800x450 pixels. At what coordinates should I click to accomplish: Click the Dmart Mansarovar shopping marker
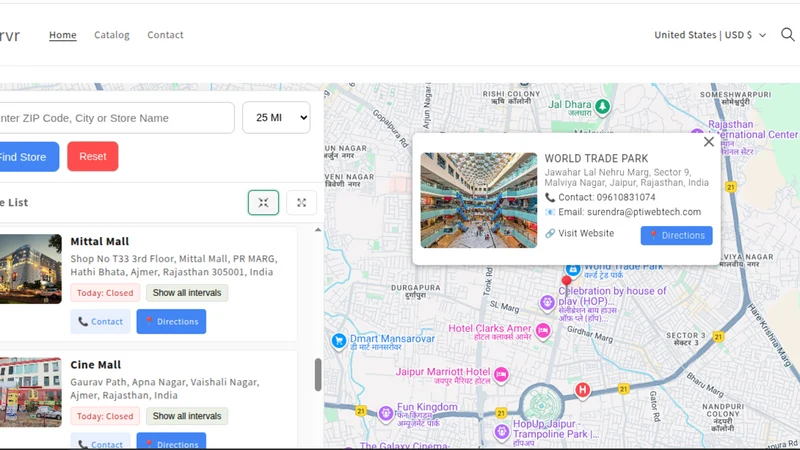tap(339, 341)
